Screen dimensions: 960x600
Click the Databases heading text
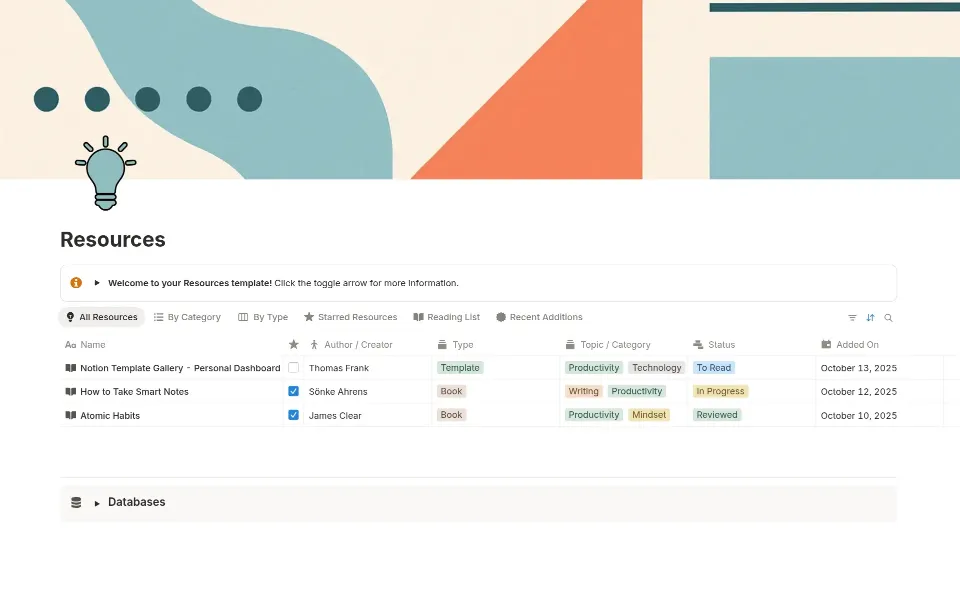137,502
